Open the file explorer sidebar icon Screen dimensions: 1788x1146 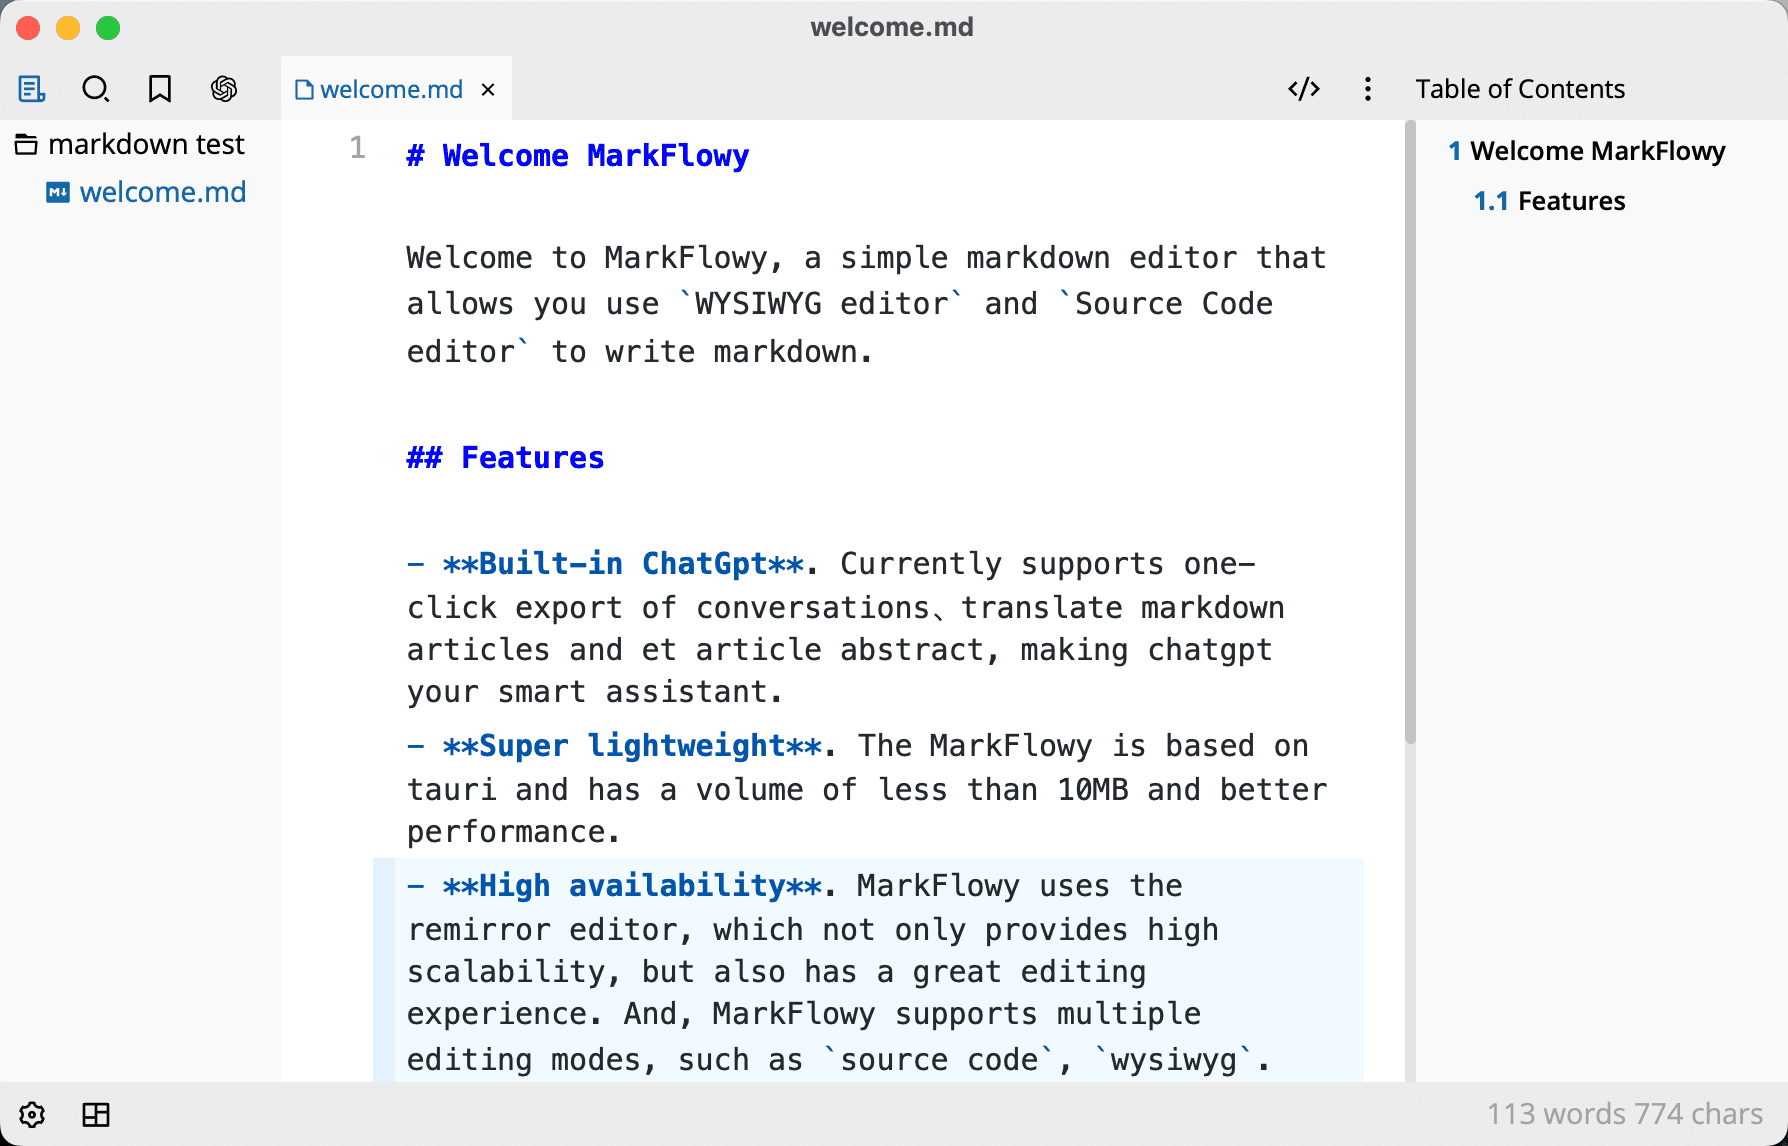coord(32,89)
